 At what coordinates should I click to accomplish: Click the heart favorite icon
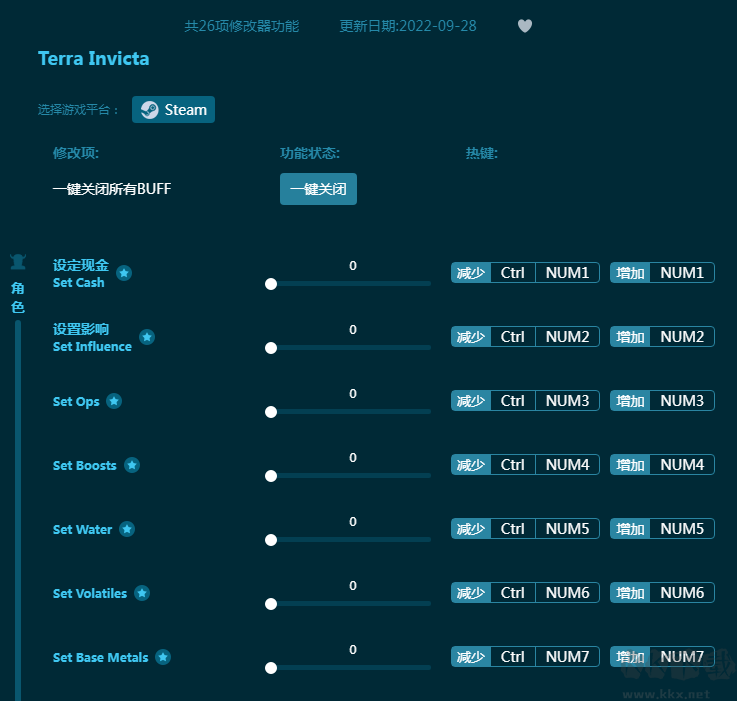[x=525, y=26]
